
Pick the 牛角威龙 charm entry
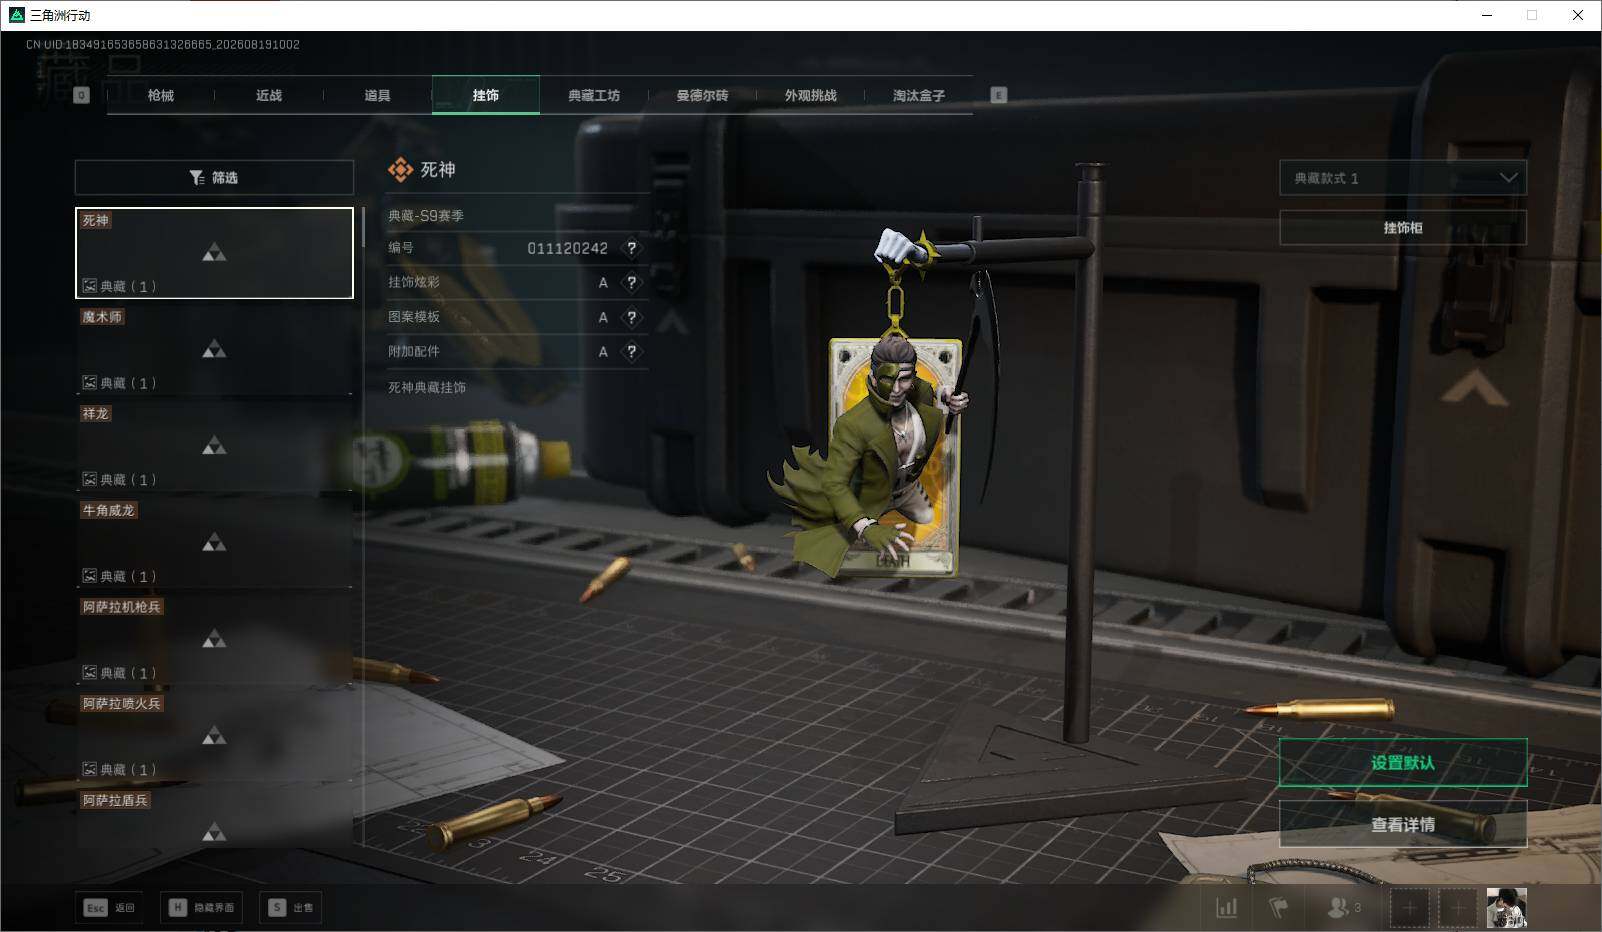click(214, 543)
